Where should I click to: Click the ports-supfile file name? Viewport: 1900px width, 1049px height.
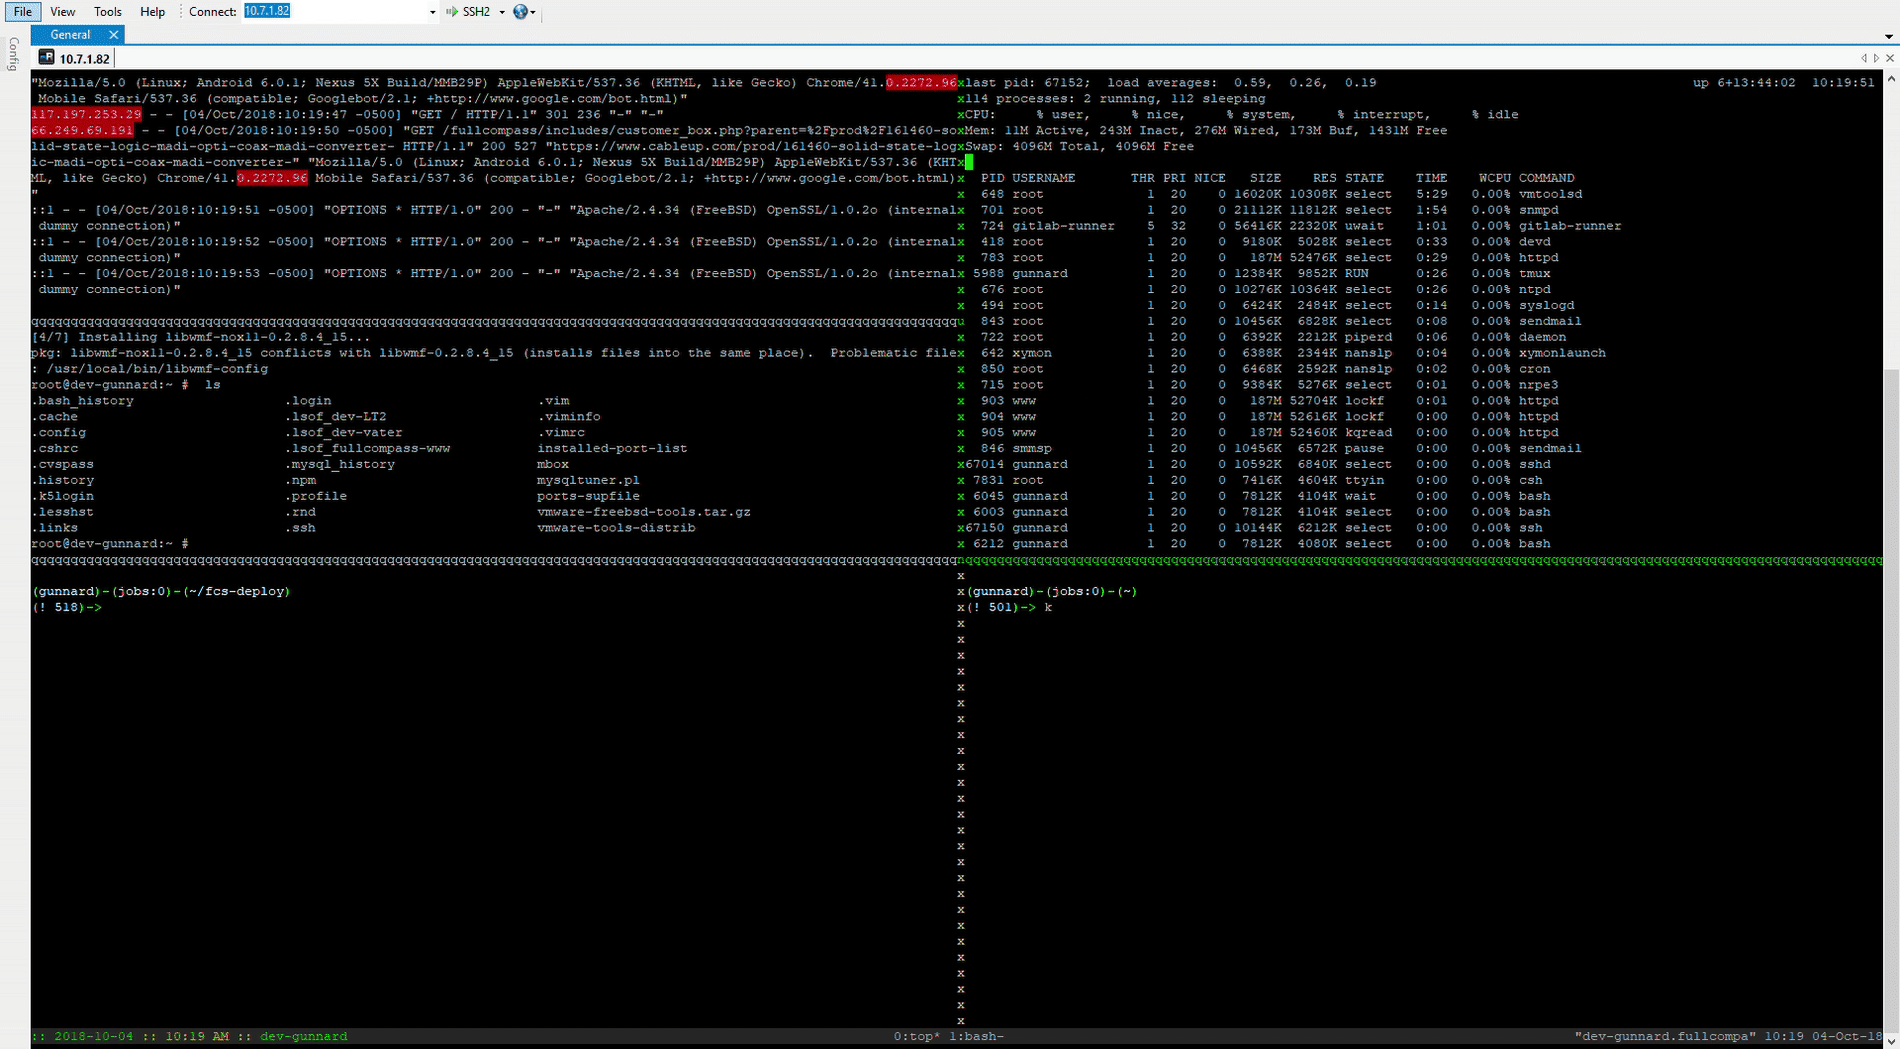click(x=588, y=496)
